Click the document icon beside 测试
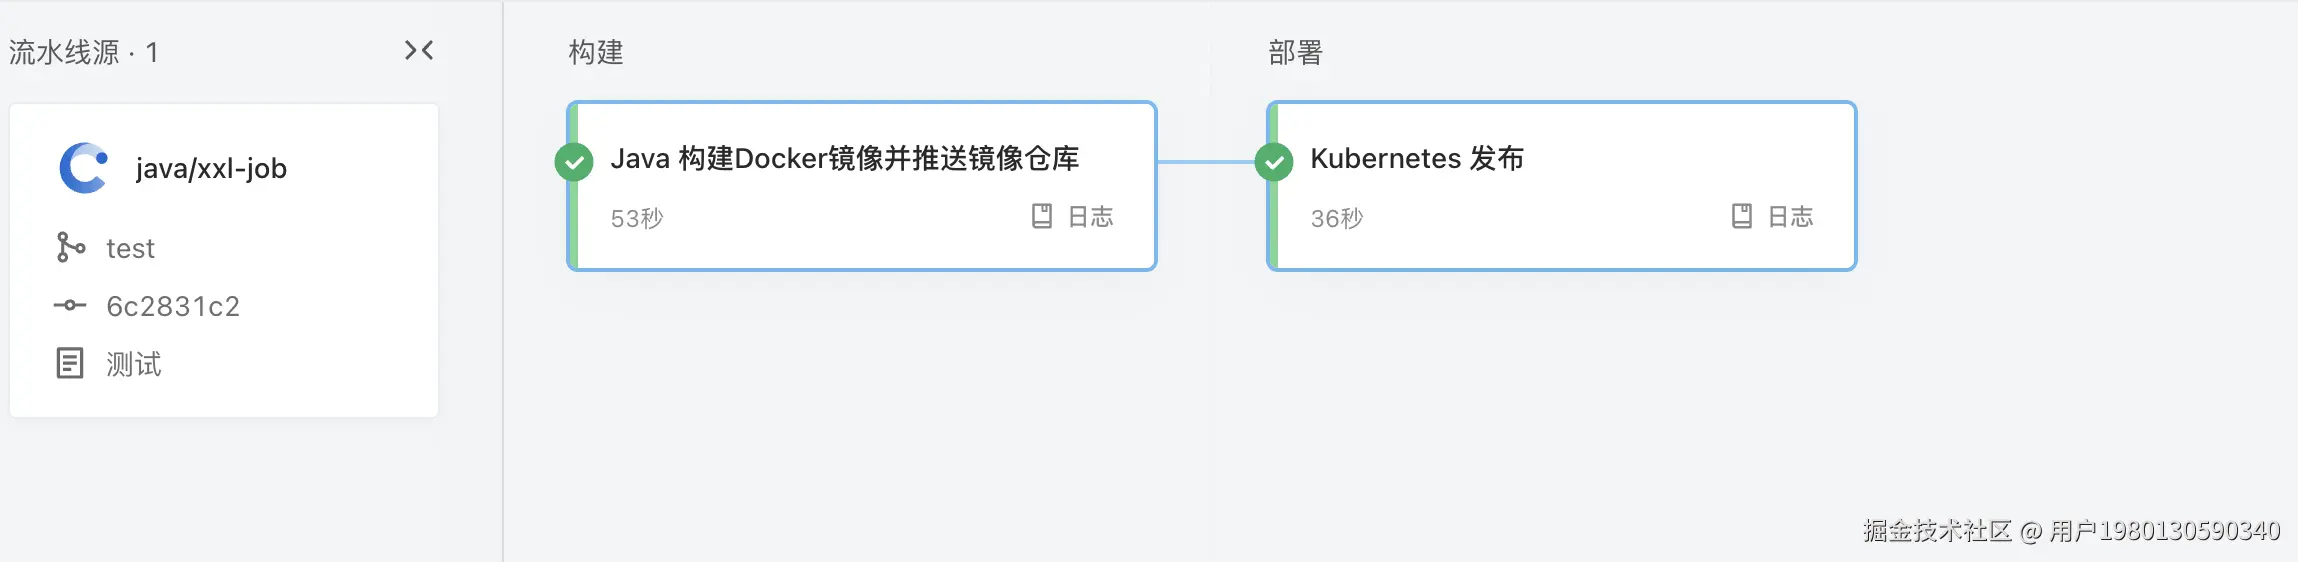2298x562 pixels. [70, 363]
